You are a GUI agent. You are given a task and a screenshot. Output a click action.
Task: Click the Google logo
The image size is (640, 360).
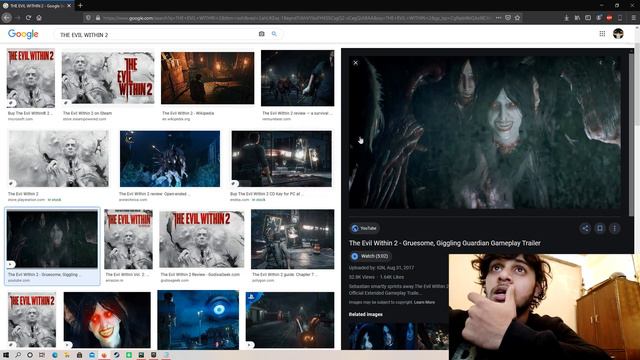[23, 34]
